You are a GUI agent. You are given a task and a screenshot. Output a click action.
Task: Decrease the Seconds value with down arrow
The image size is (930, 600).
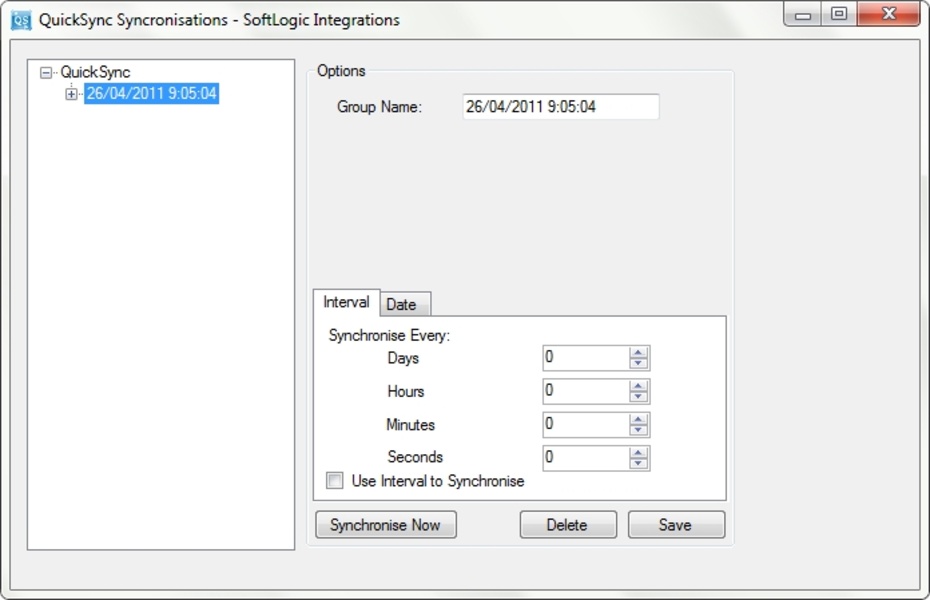[638, 462]
